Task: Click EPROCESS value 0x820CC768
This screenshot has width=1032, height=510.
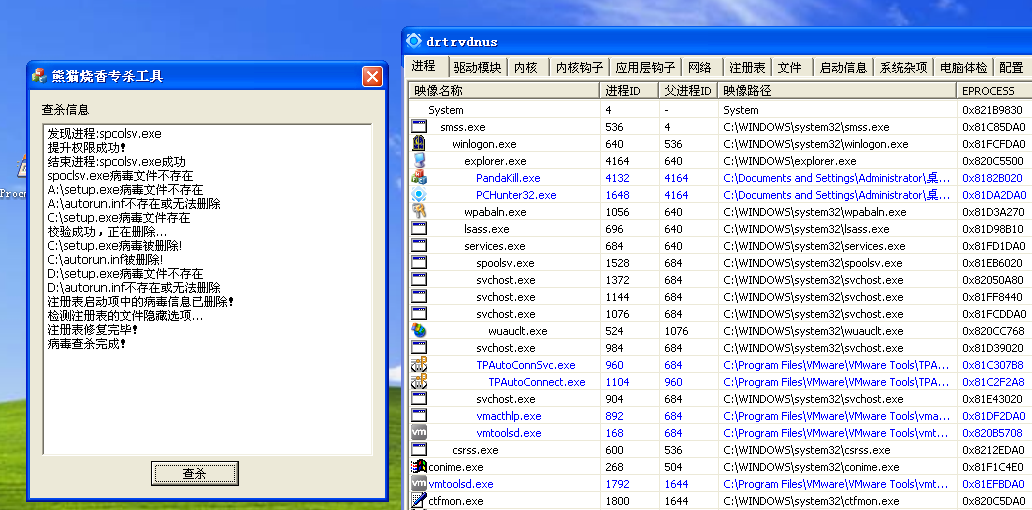Action: [x=993, y=331]
